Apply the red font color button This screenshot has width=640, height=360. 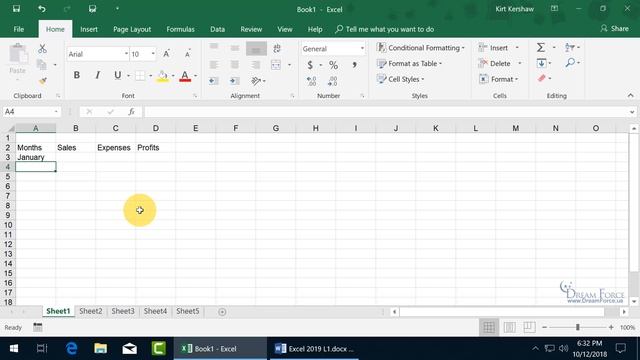(x=185, y=76)
